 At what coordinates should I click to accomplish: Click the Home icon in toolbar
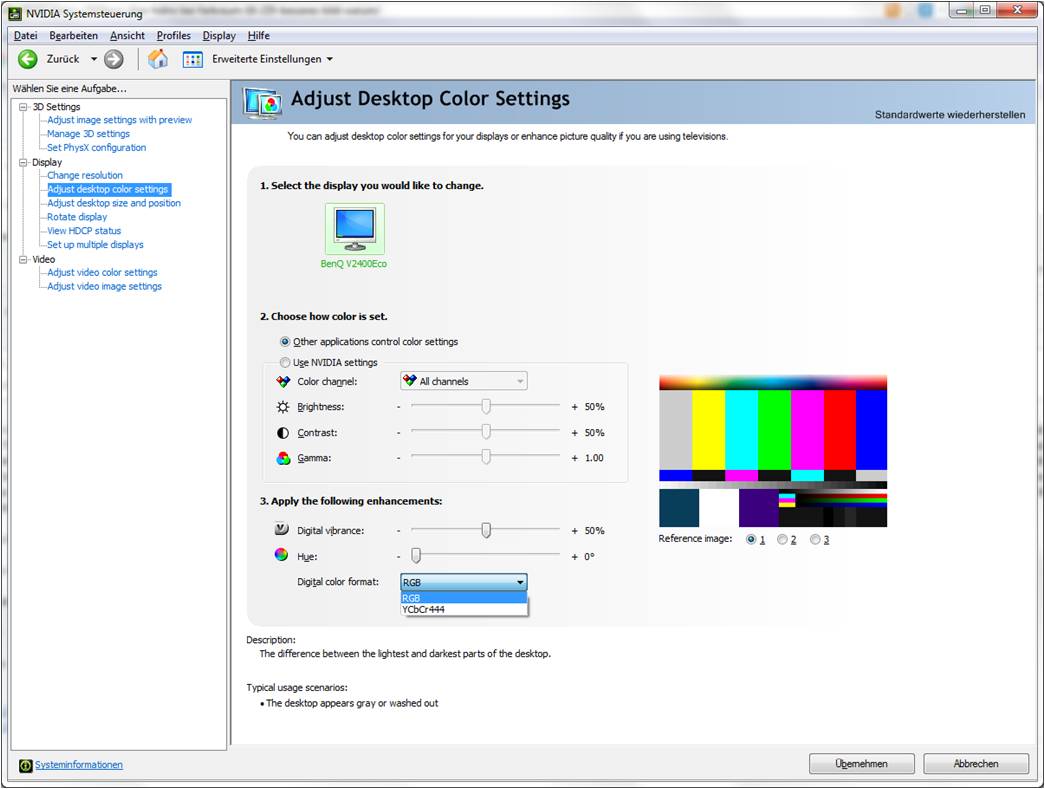[158, 59]
